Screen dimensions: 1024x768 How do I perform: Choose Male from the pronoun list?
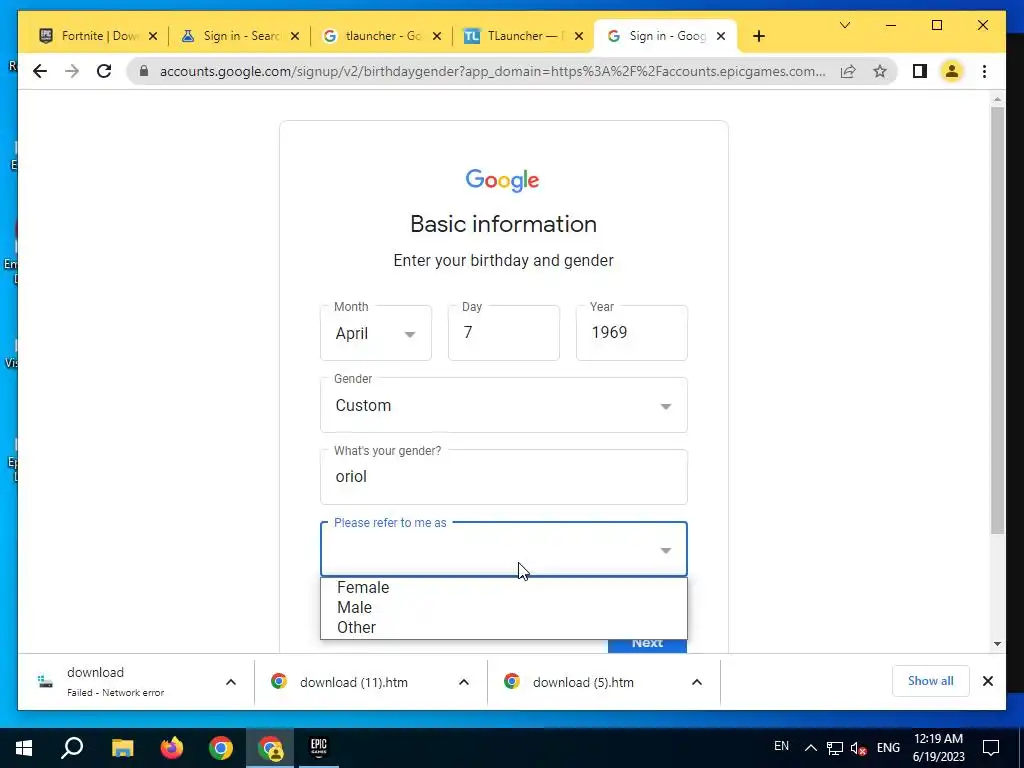tap(504, 607)
